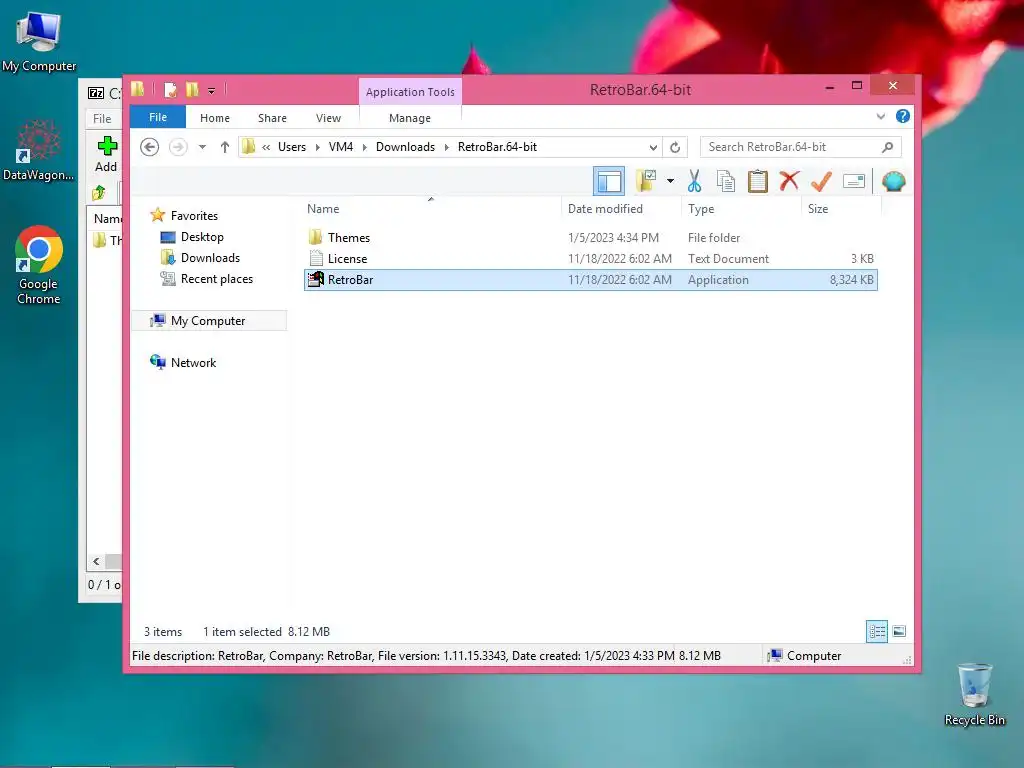Click Users in the address breadcrumb
Viewport: 1024px width, 768px height.
292,147
